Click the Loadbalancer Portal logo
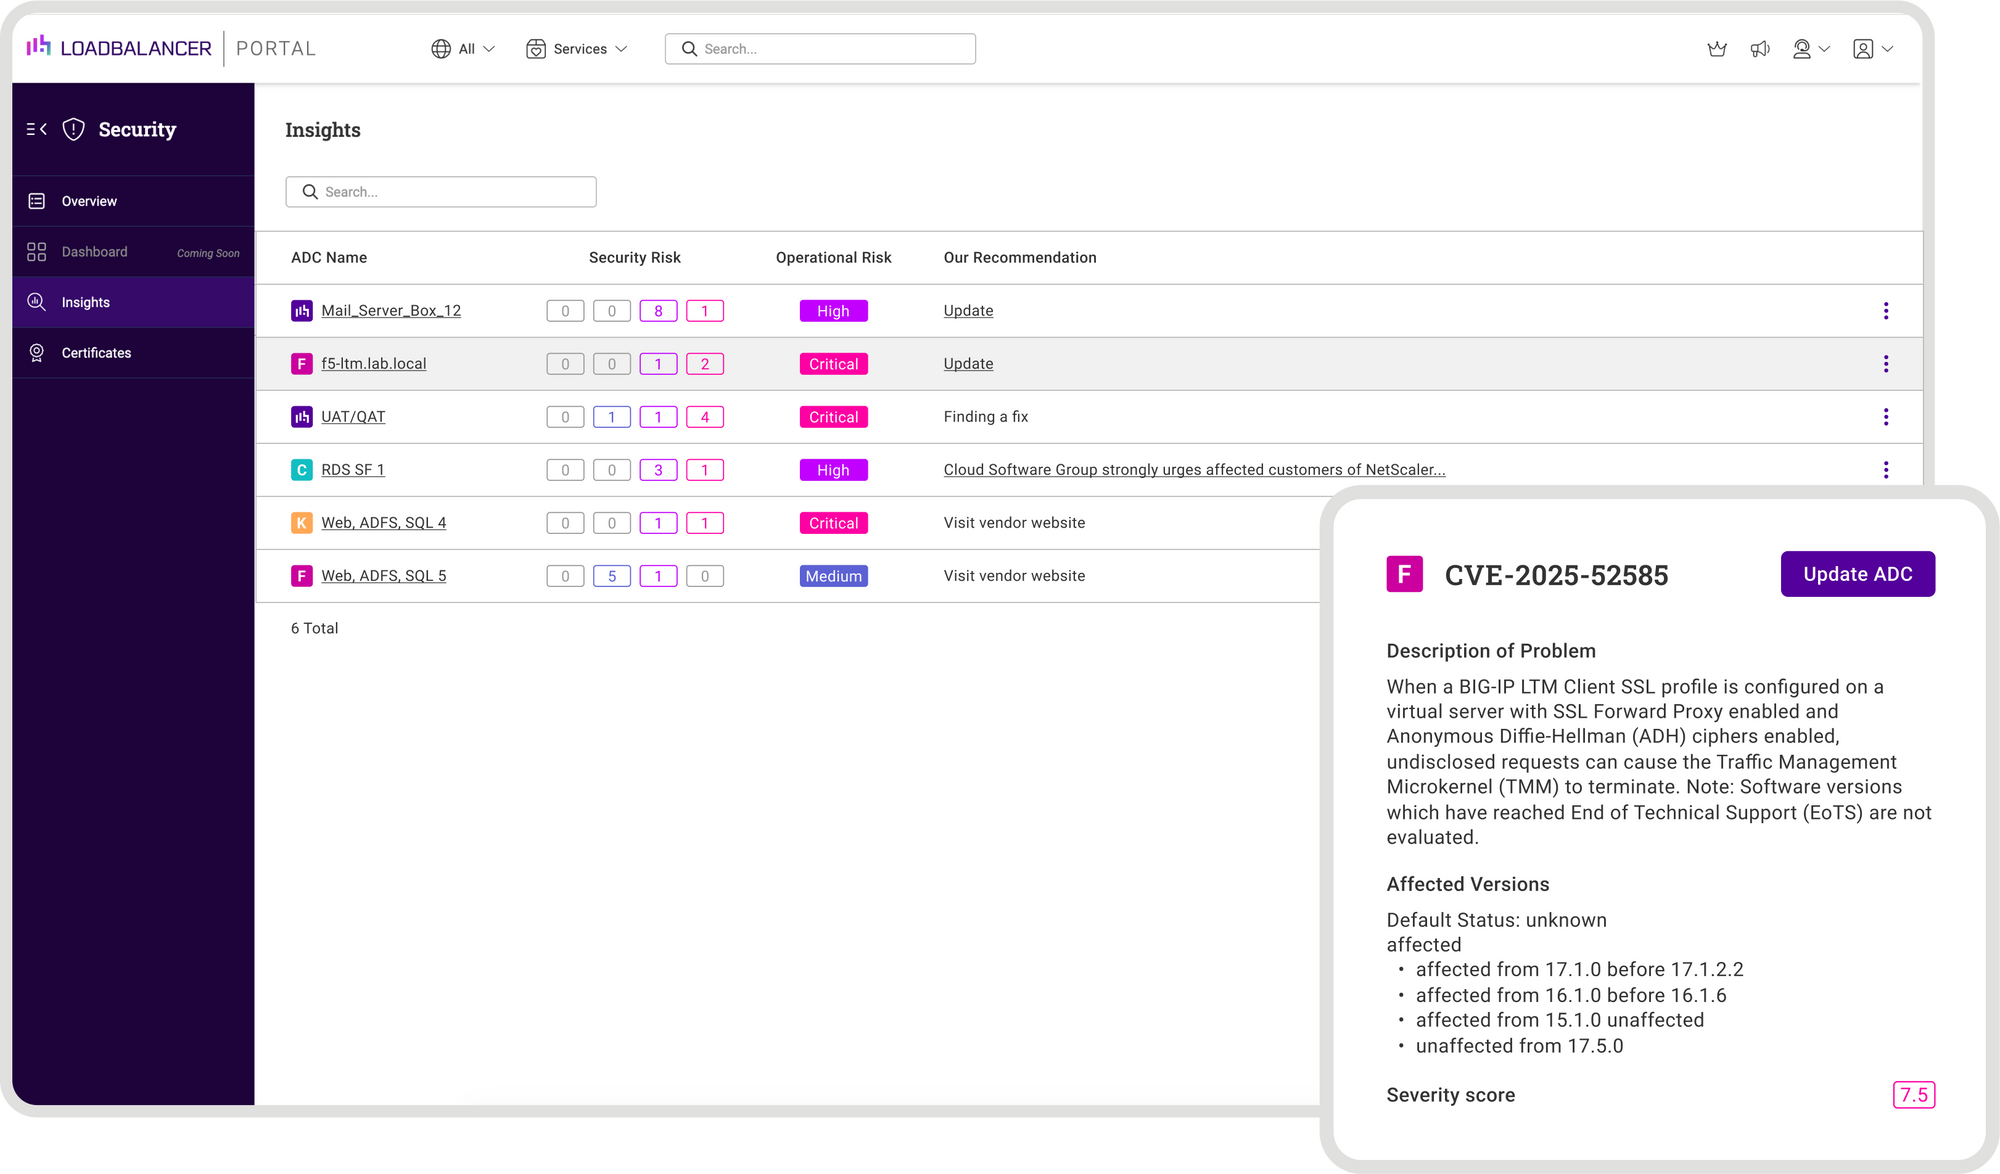 pos(171,48)
